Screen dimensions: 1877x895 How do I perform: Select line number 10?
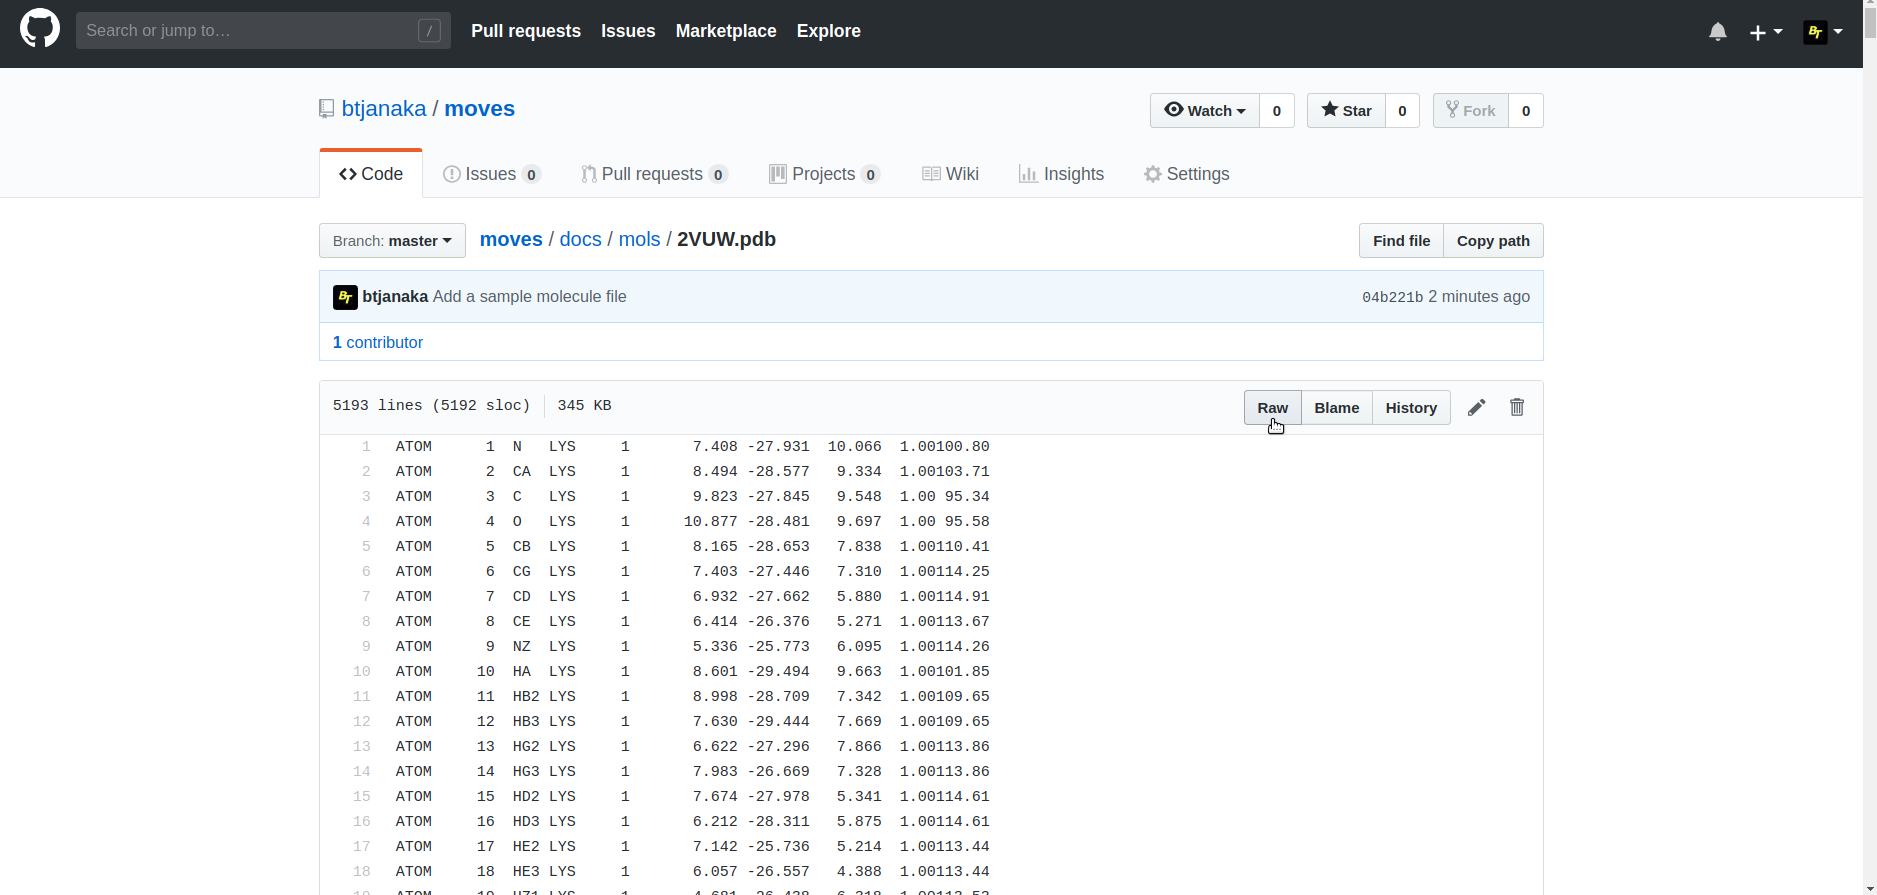coord(362,672)
